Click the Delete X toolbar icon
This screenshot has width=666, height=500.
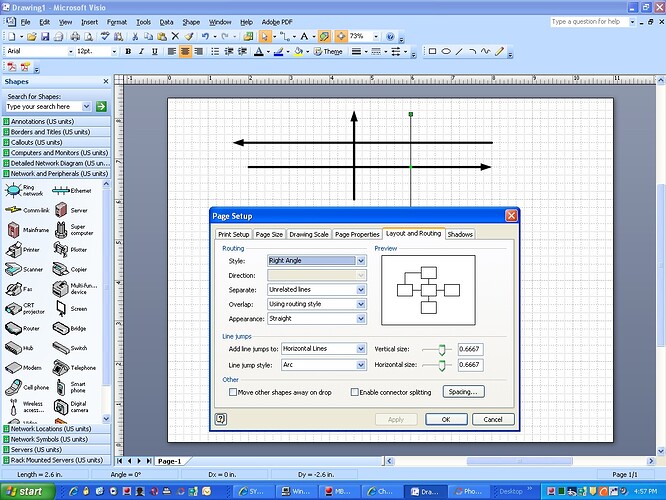(175, 37)
